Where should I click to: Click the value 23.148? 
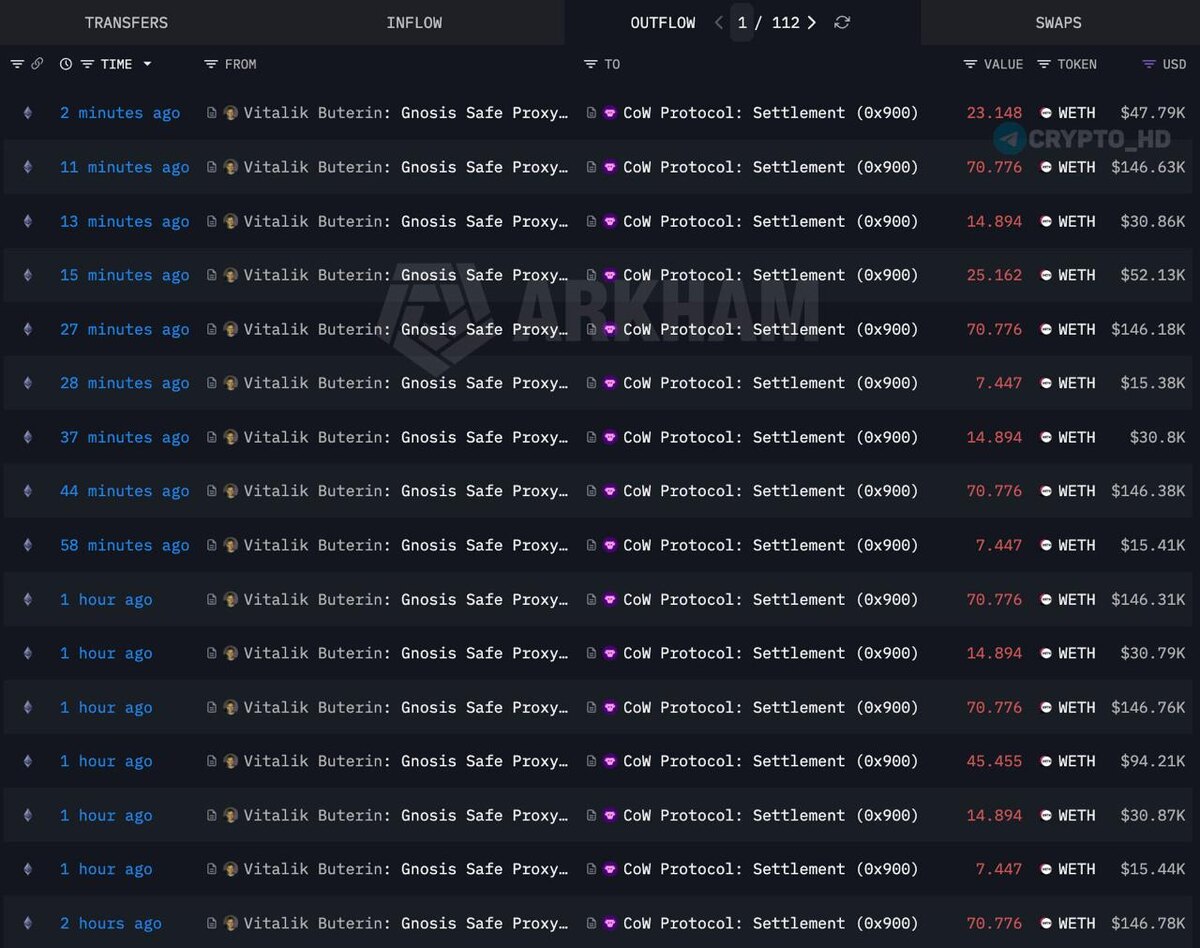[994, 113]
